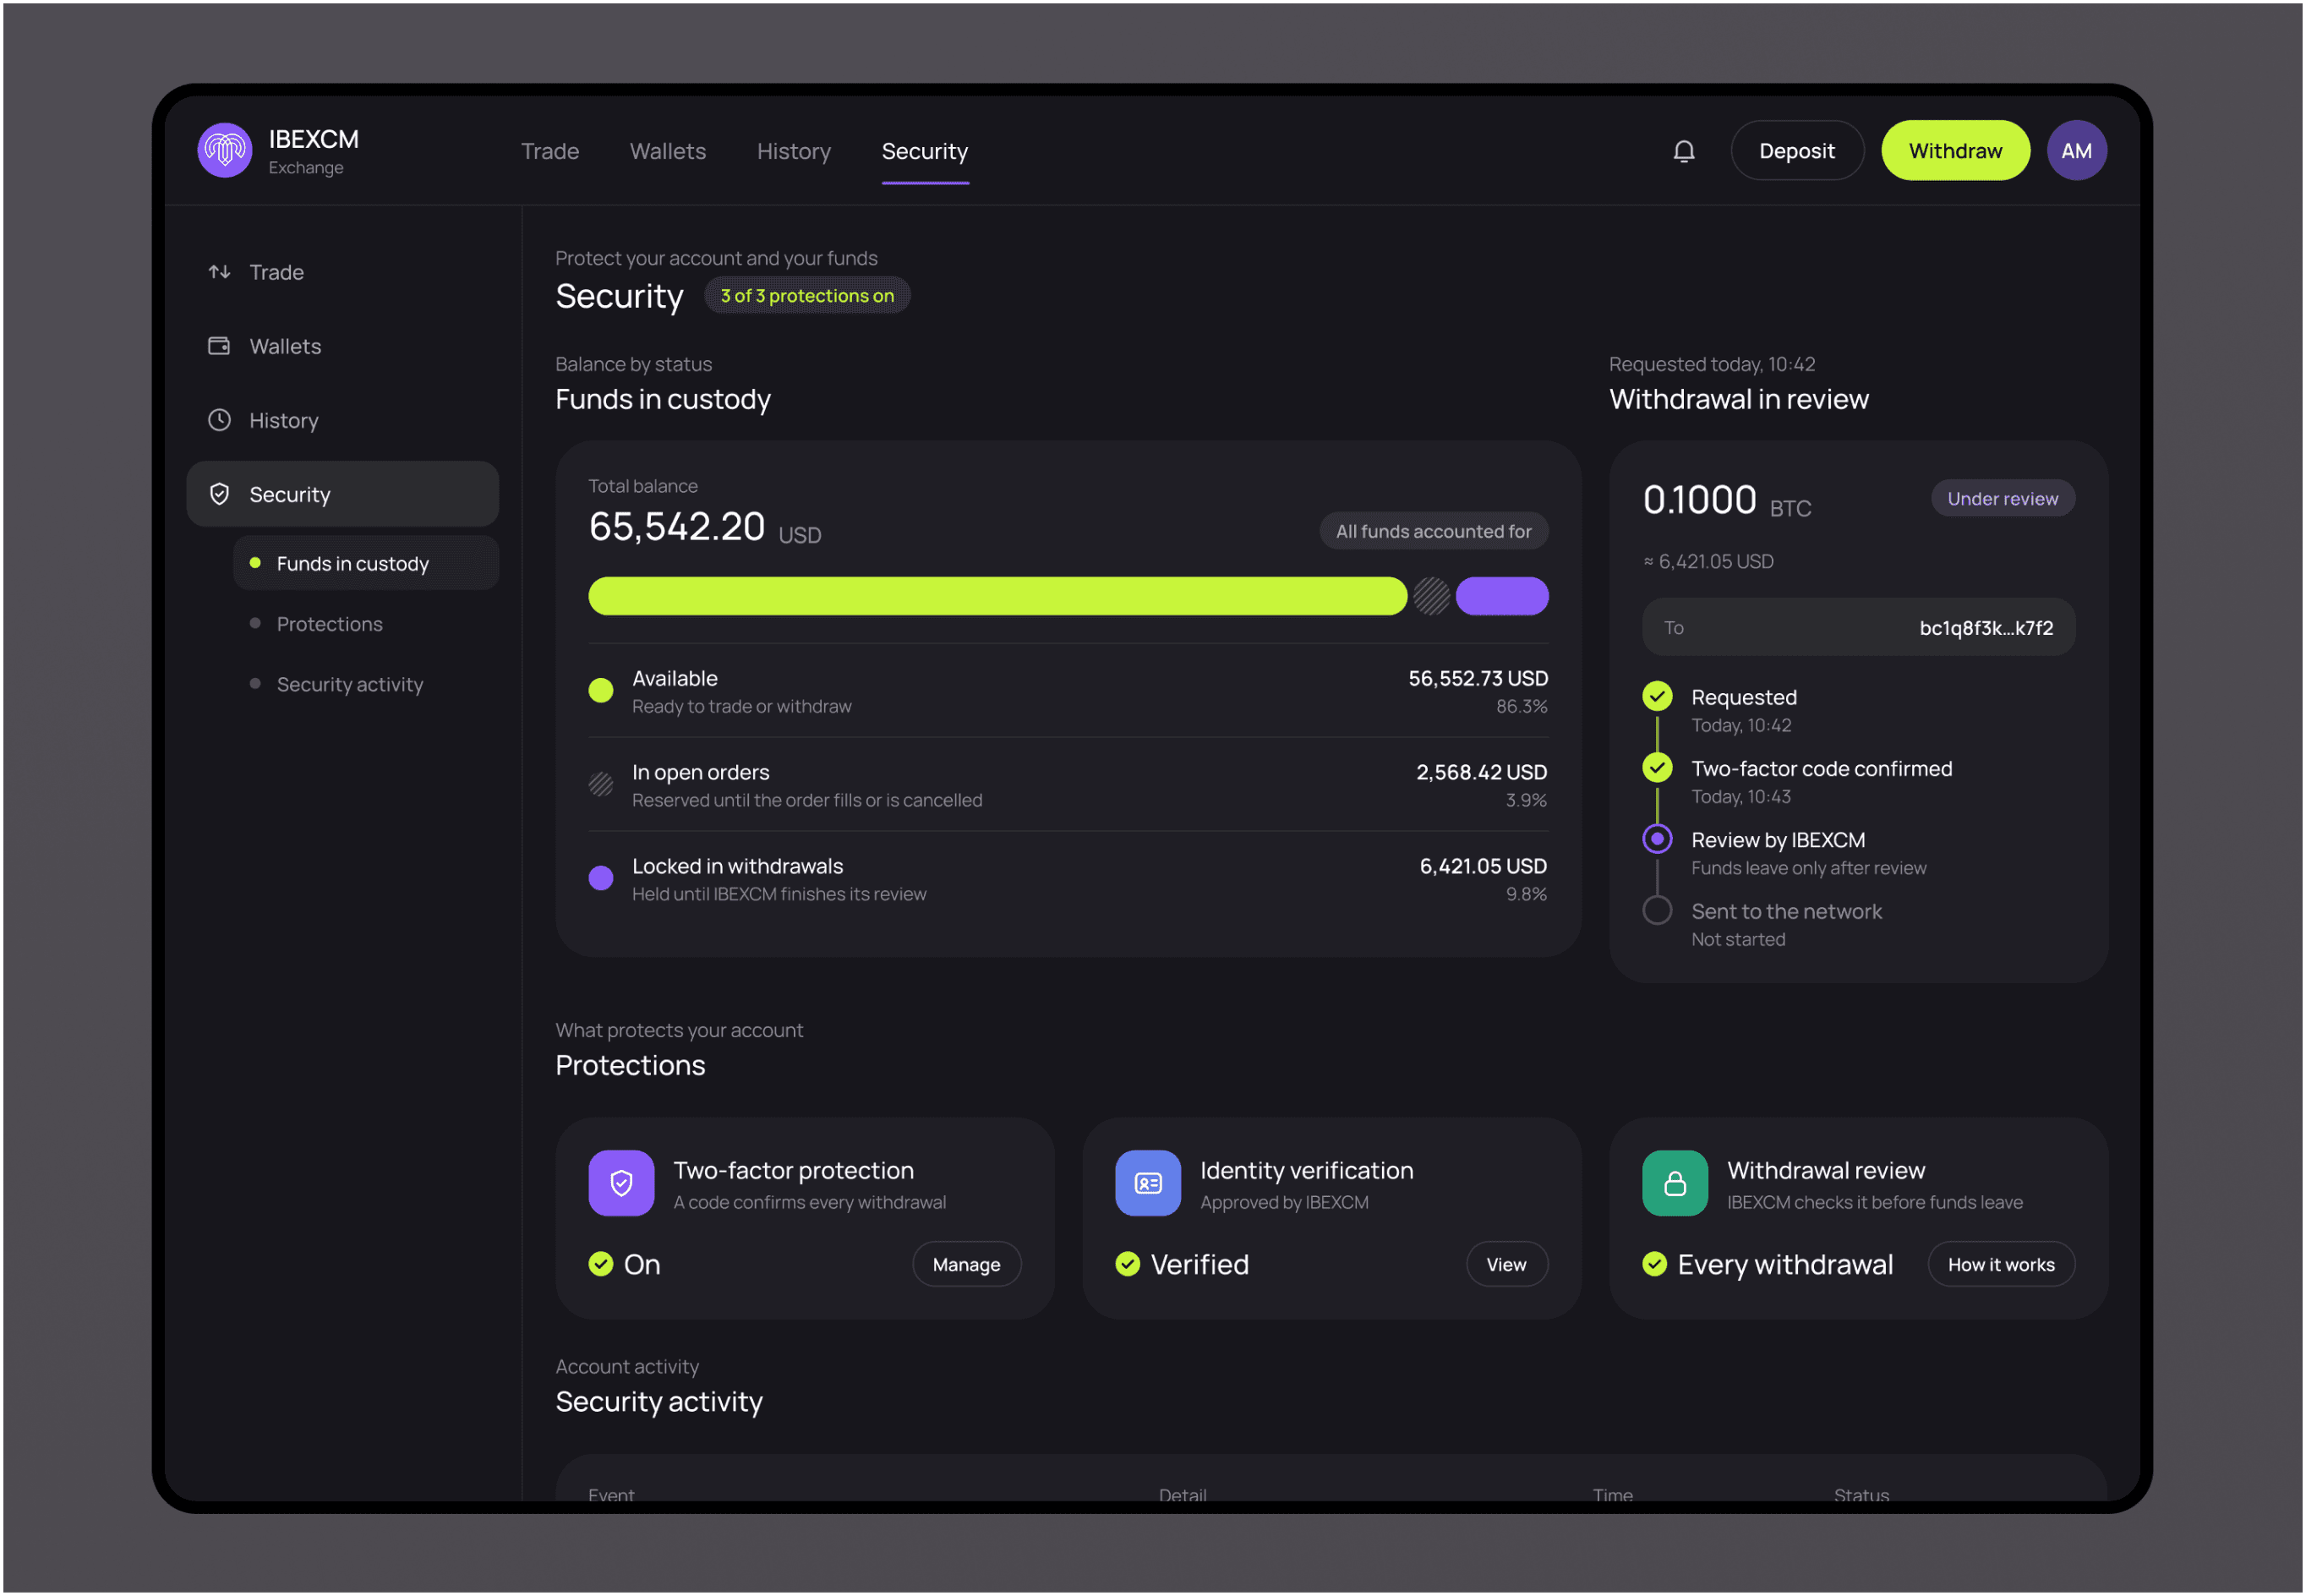
Task: Click the green check beside Requested step
Action: (1657, 696)
